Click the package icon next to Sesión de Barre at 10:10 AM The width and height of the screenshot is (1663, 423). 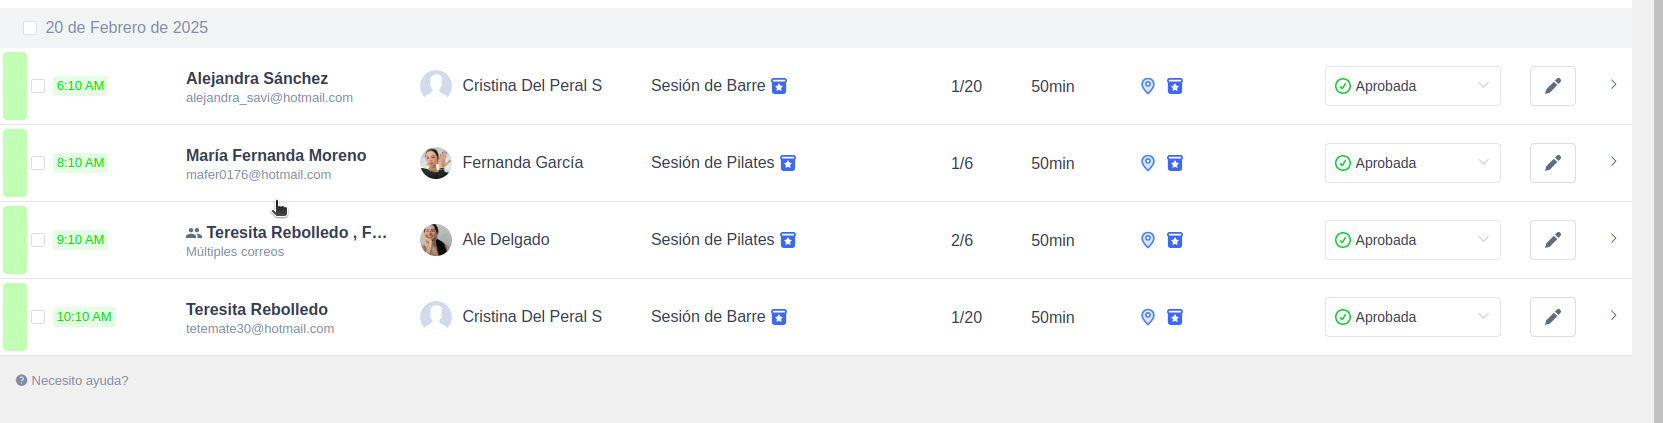click(x=779, y=317)
